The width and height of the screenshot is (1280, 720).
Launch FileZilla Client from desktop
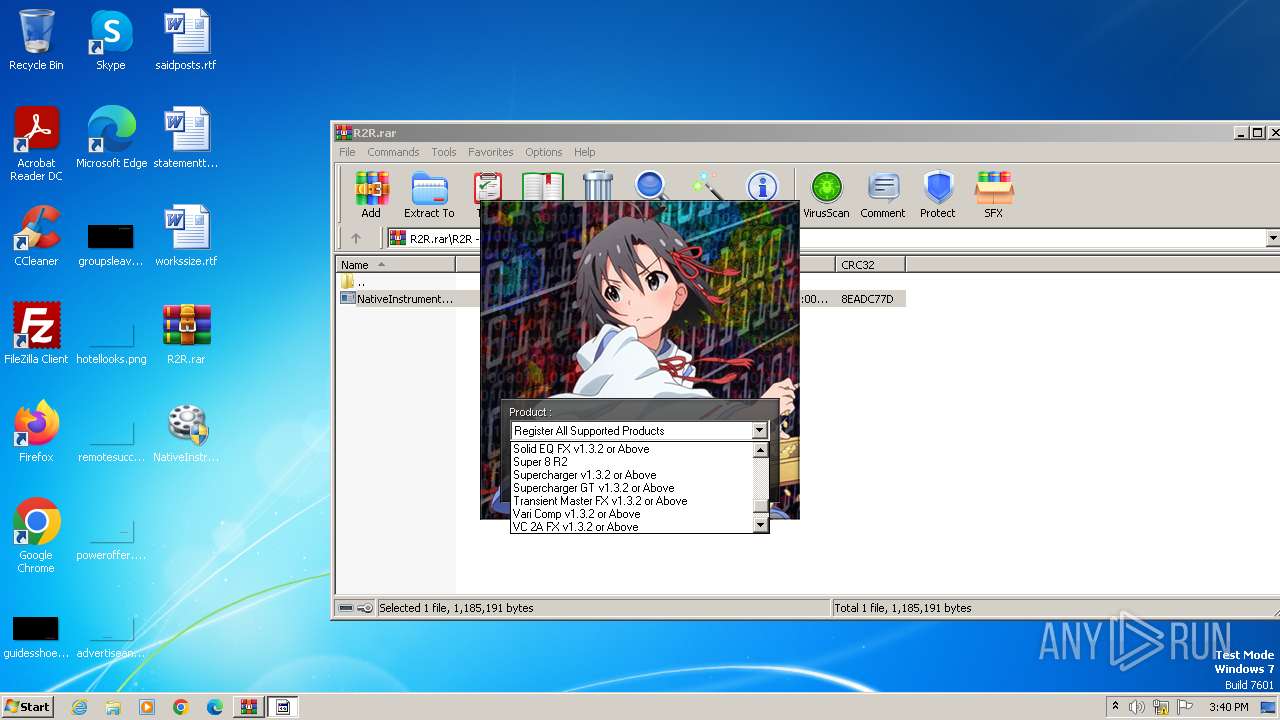coord(36,333)
